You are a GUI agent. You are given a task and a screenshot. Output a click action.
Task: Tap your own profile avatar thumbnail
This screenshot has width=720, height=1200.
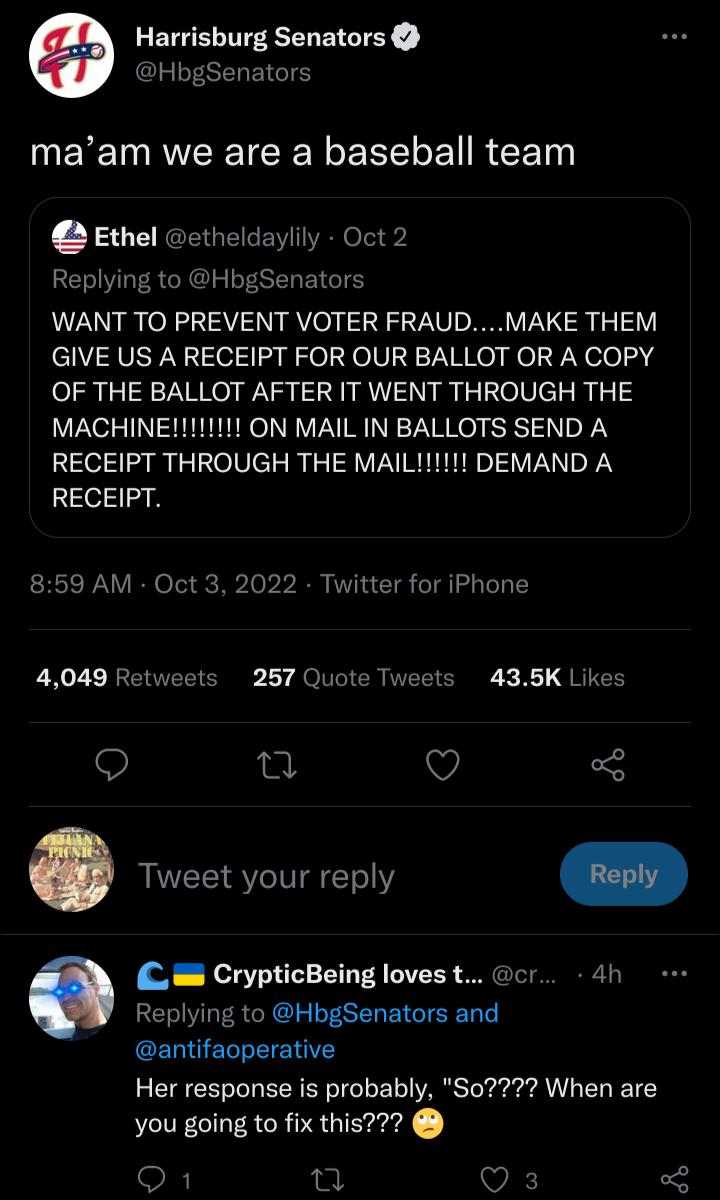pos(71,870)
